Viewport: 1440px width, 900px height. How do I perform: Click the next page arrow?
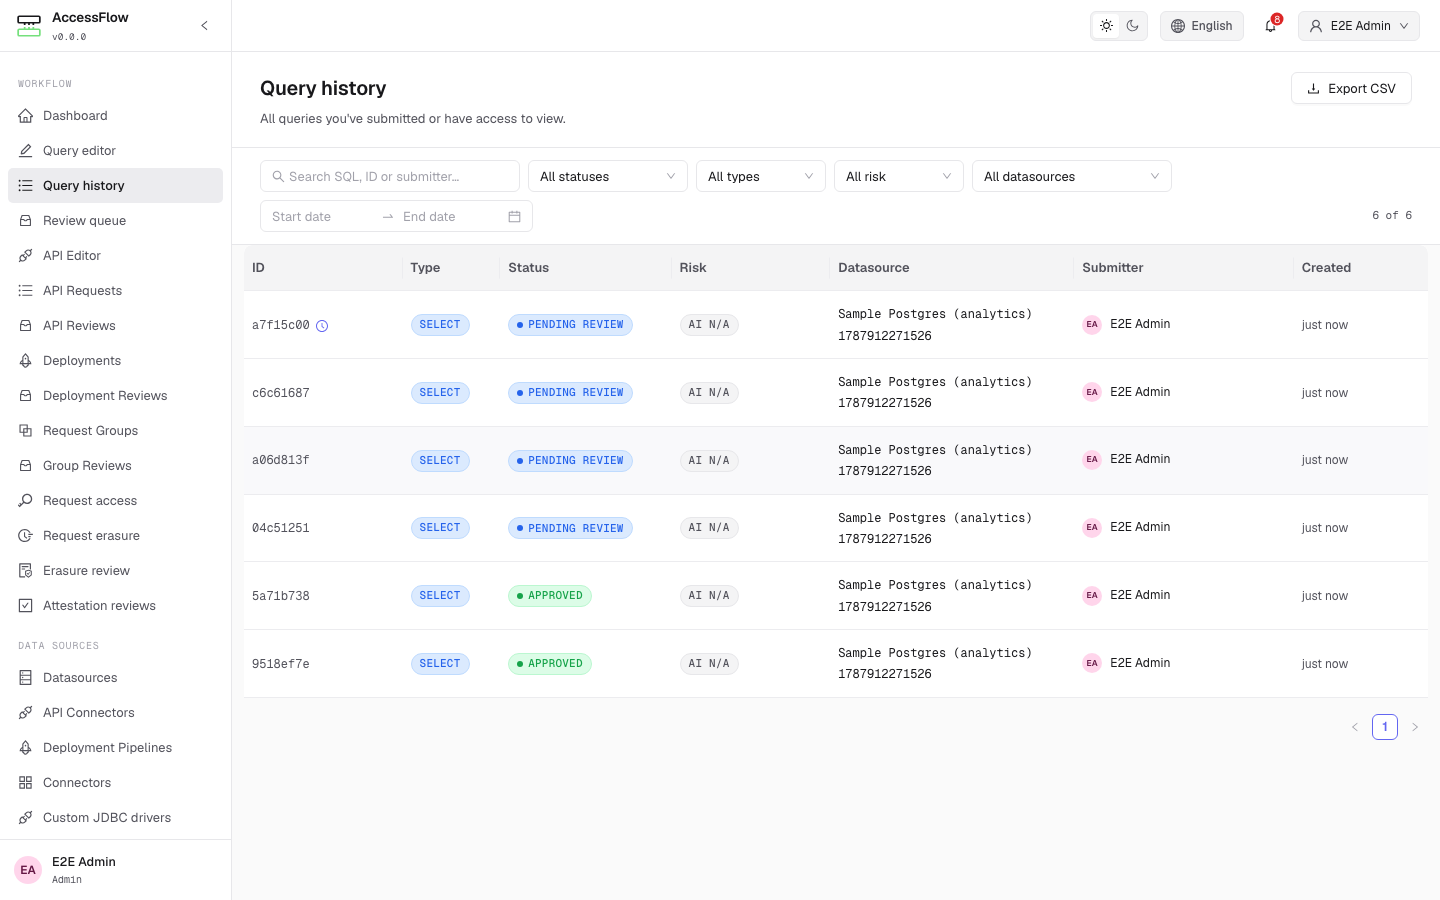pos(1415,727)
